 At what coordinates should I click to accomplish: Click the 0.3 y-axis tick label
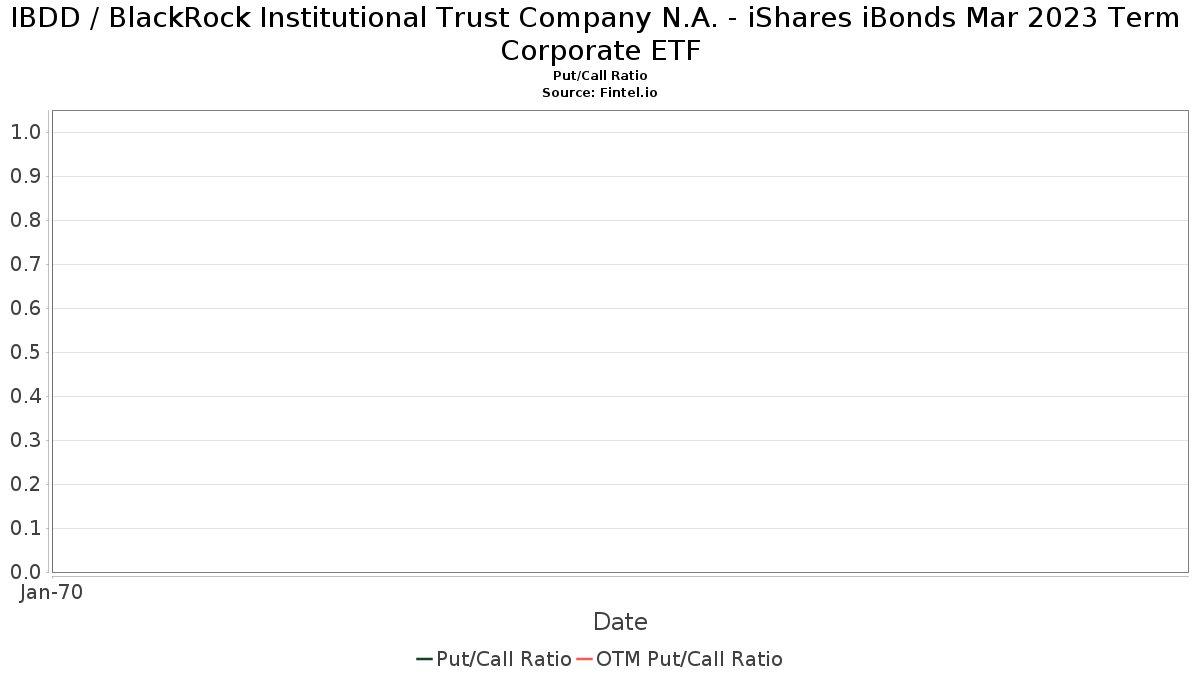point(25,440)
